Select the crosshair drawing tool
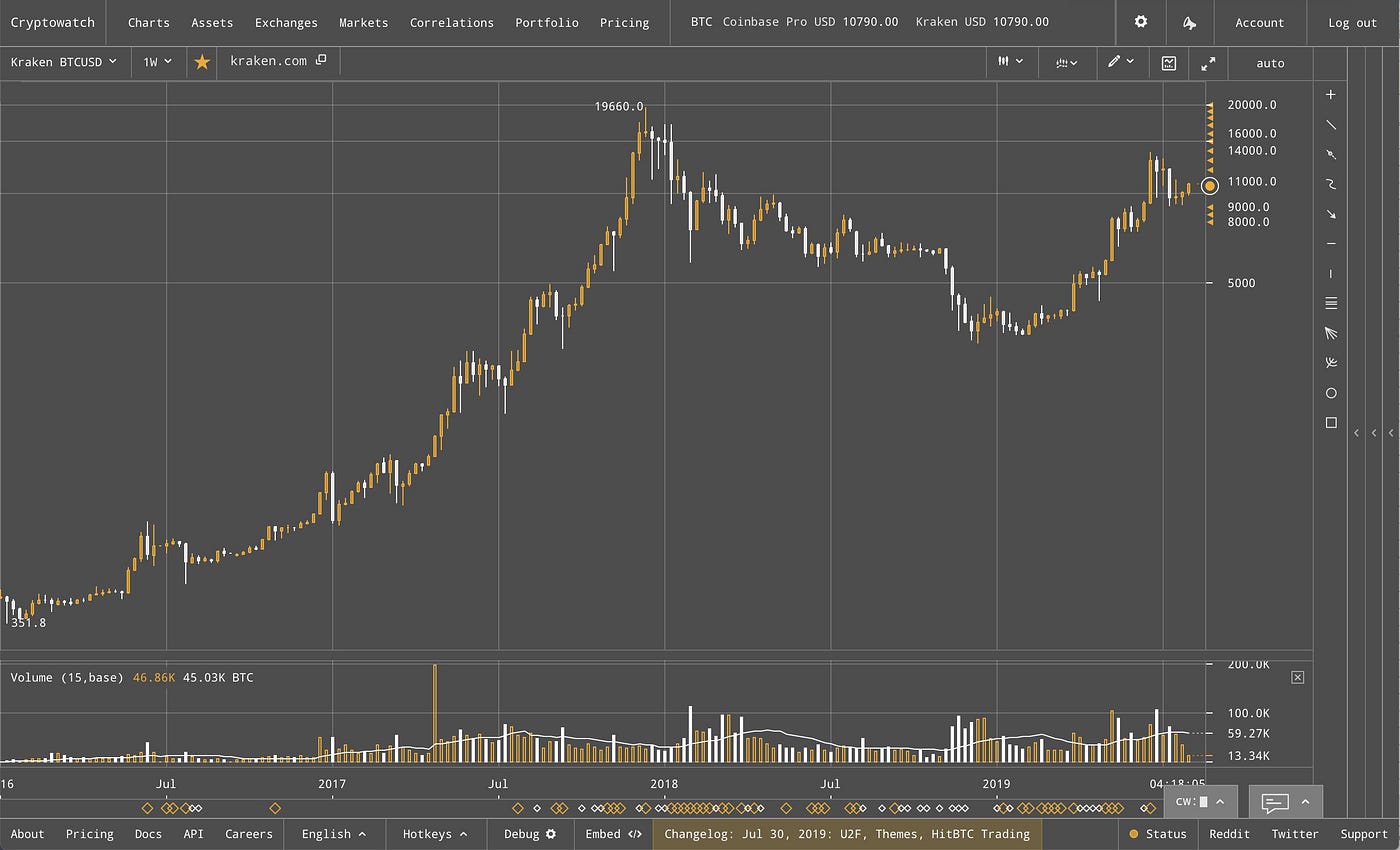This screenshot has height=850, width=1400. tap(1330, 95)
